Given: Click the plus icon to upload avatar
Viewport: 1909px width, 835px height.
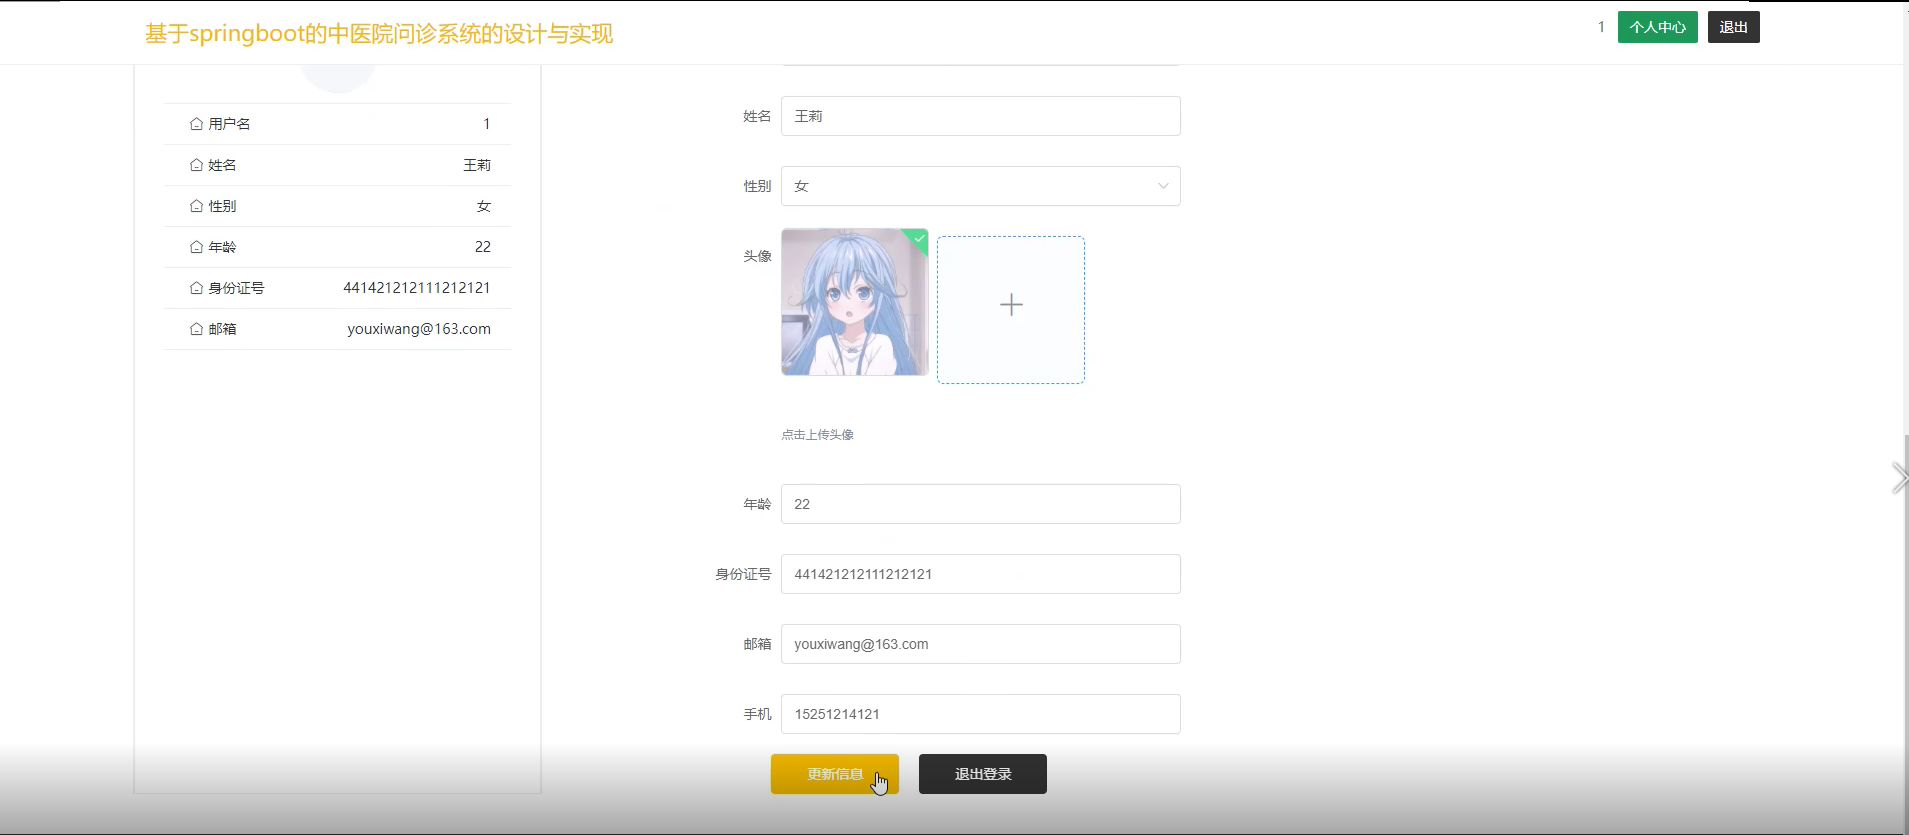Looking at the screenshot, I should [1011, 305].
